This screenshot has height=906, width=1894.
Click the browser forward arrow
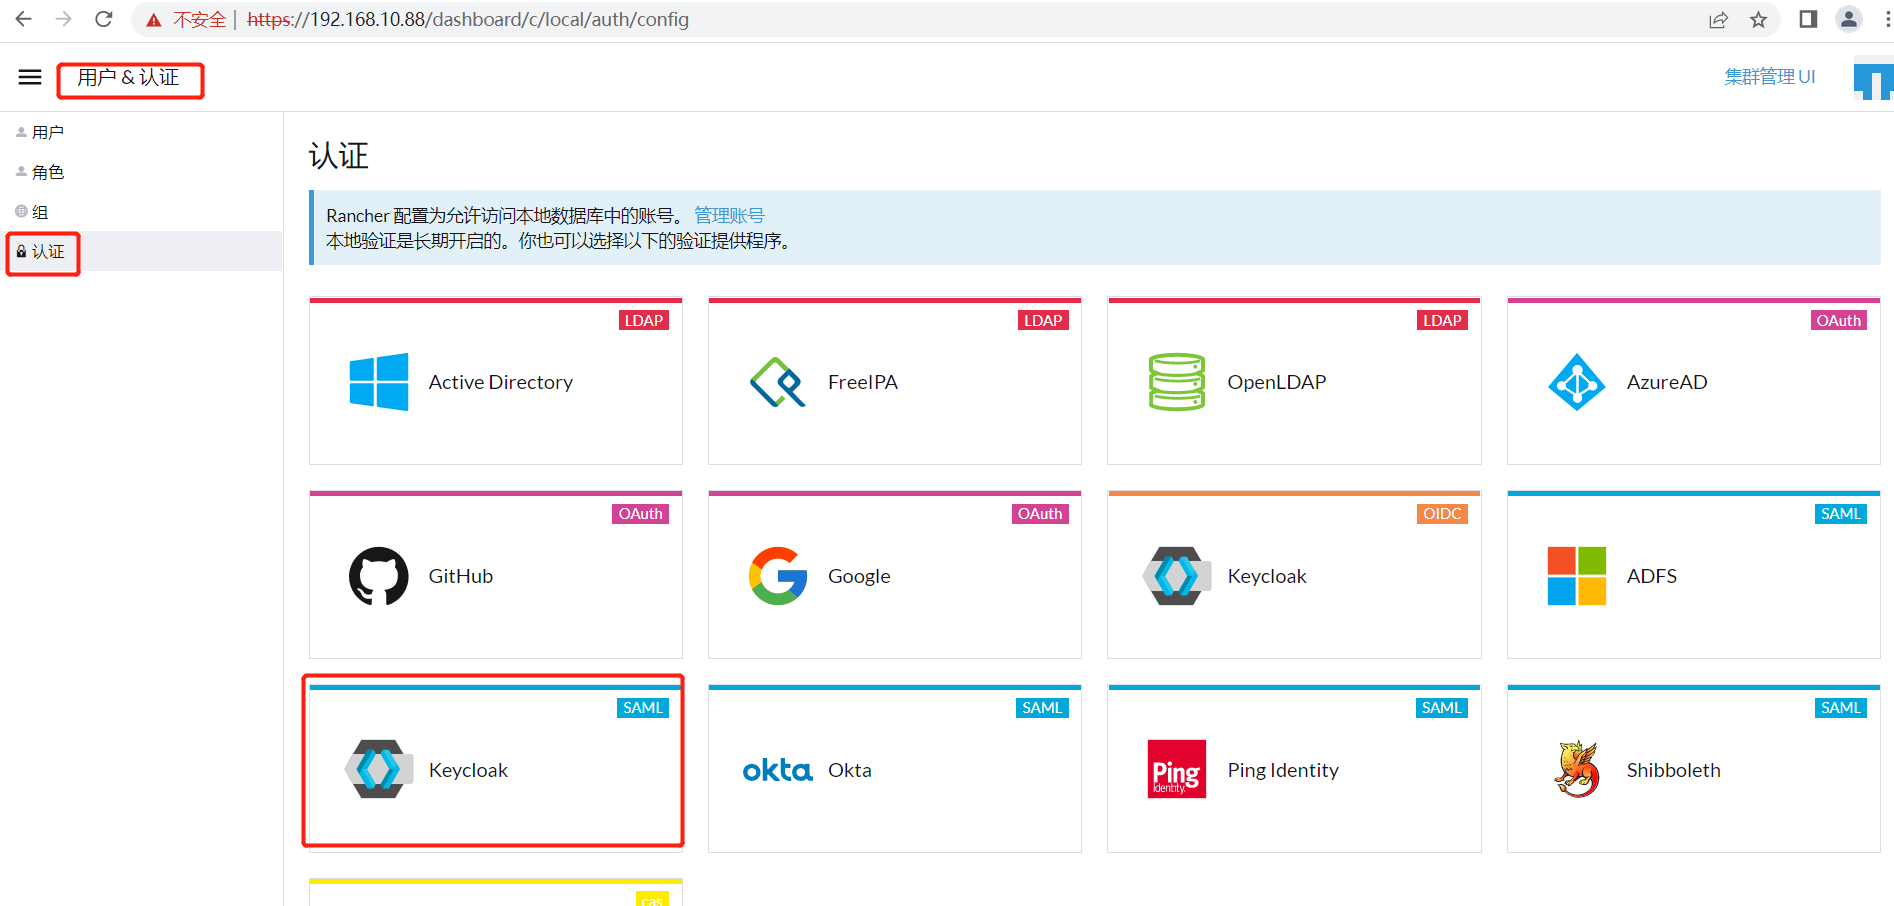63,19
